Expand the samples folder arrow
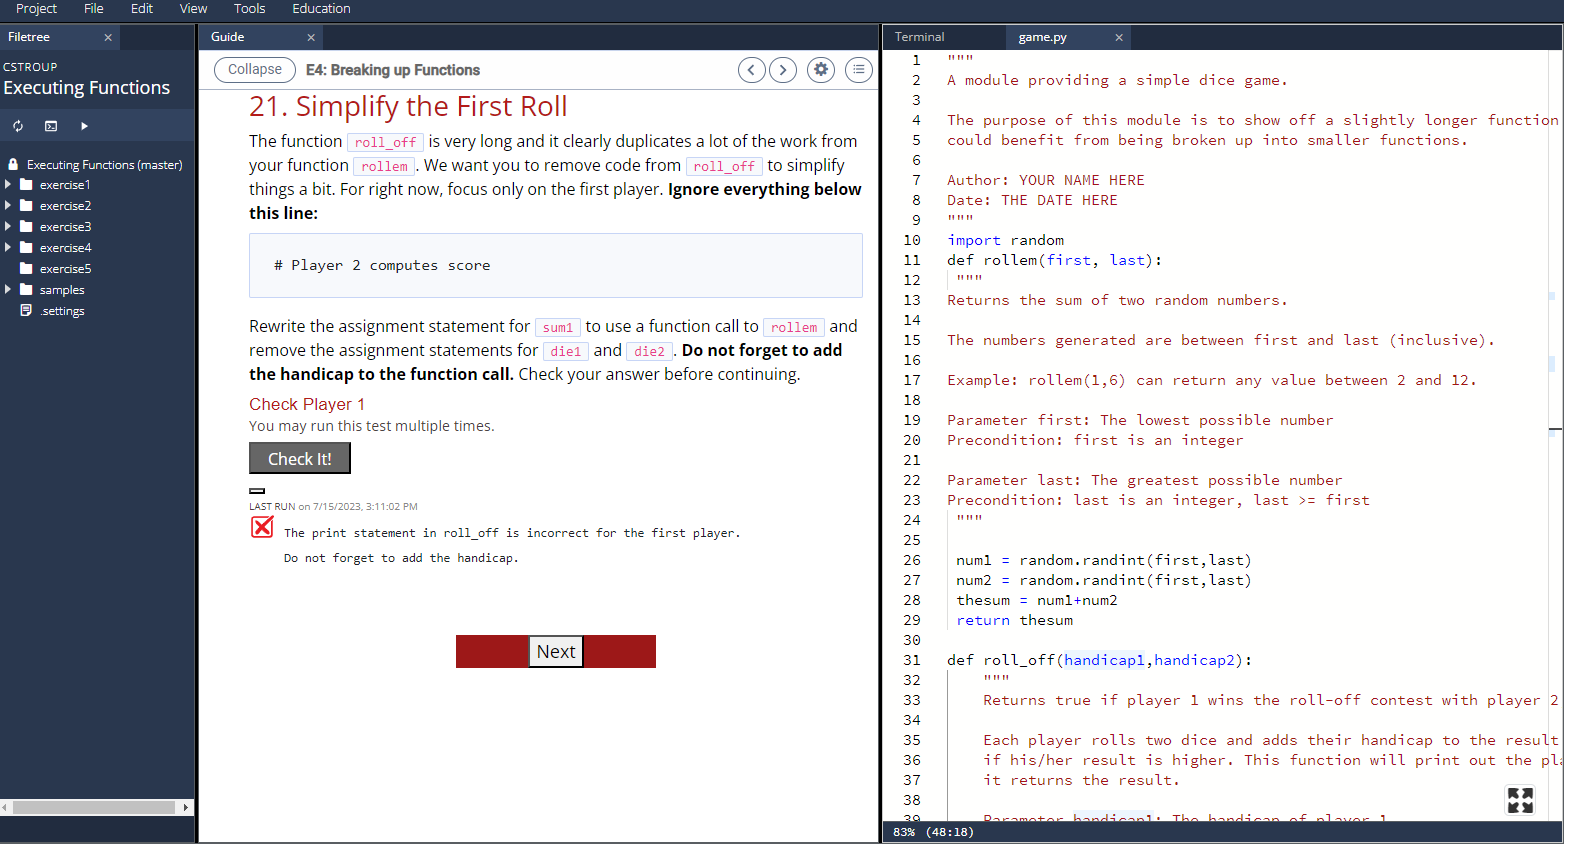1570x847 pixels. [8, 290]
